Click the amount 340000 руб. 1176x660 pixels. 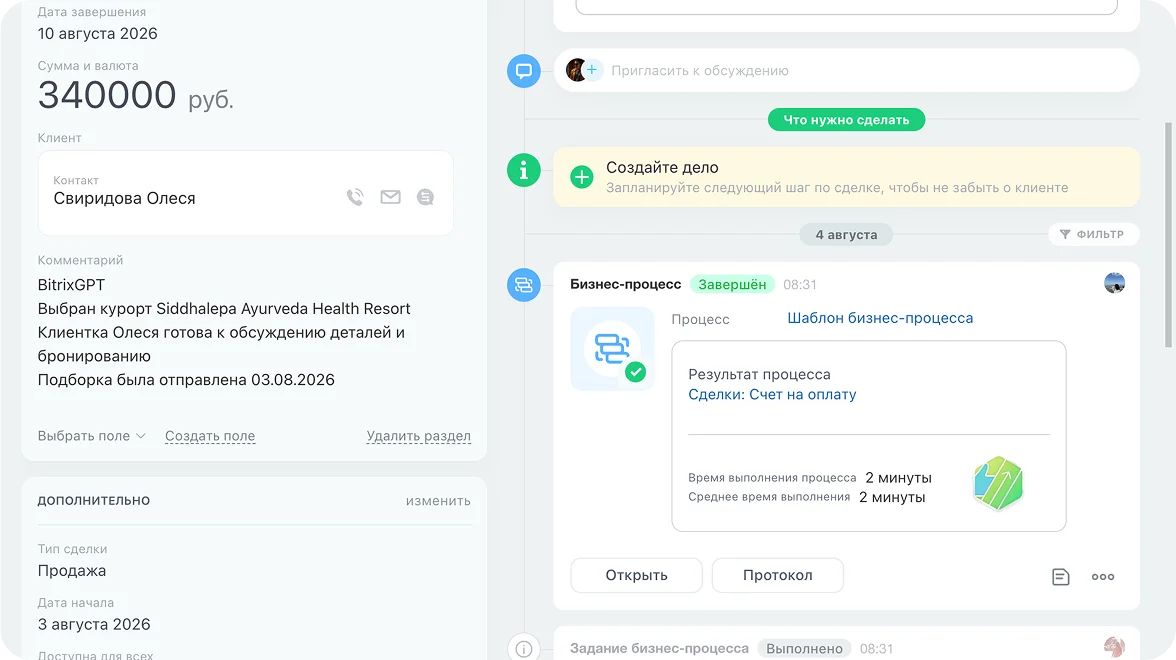point(136,95)
